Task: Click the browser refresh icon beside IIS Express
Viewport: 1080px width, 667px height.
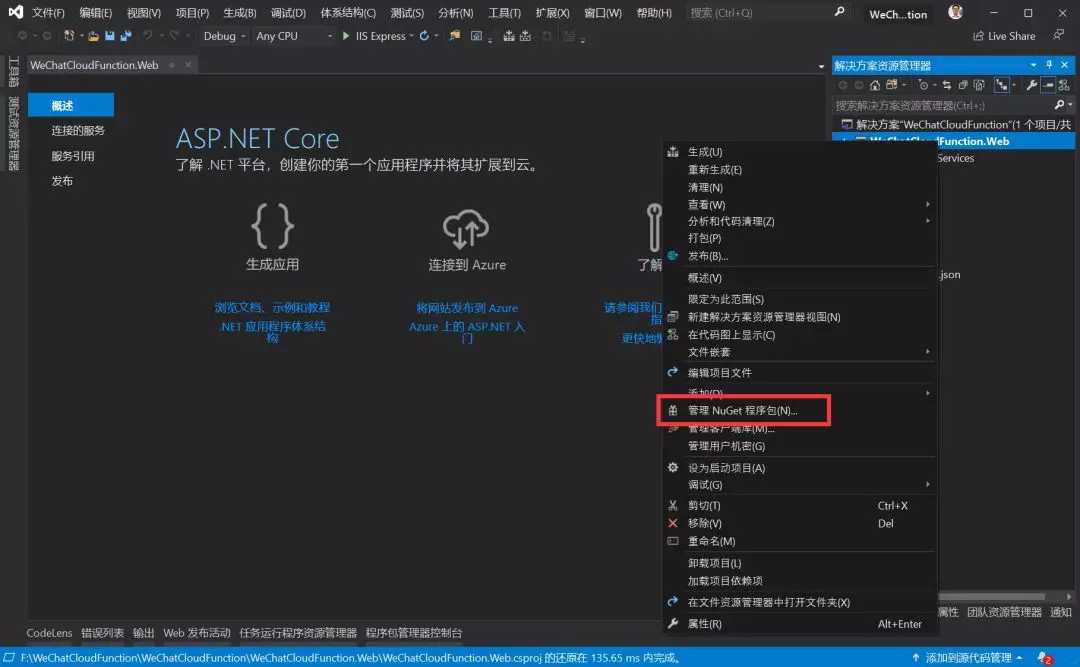Action: [x=424, y=36]
